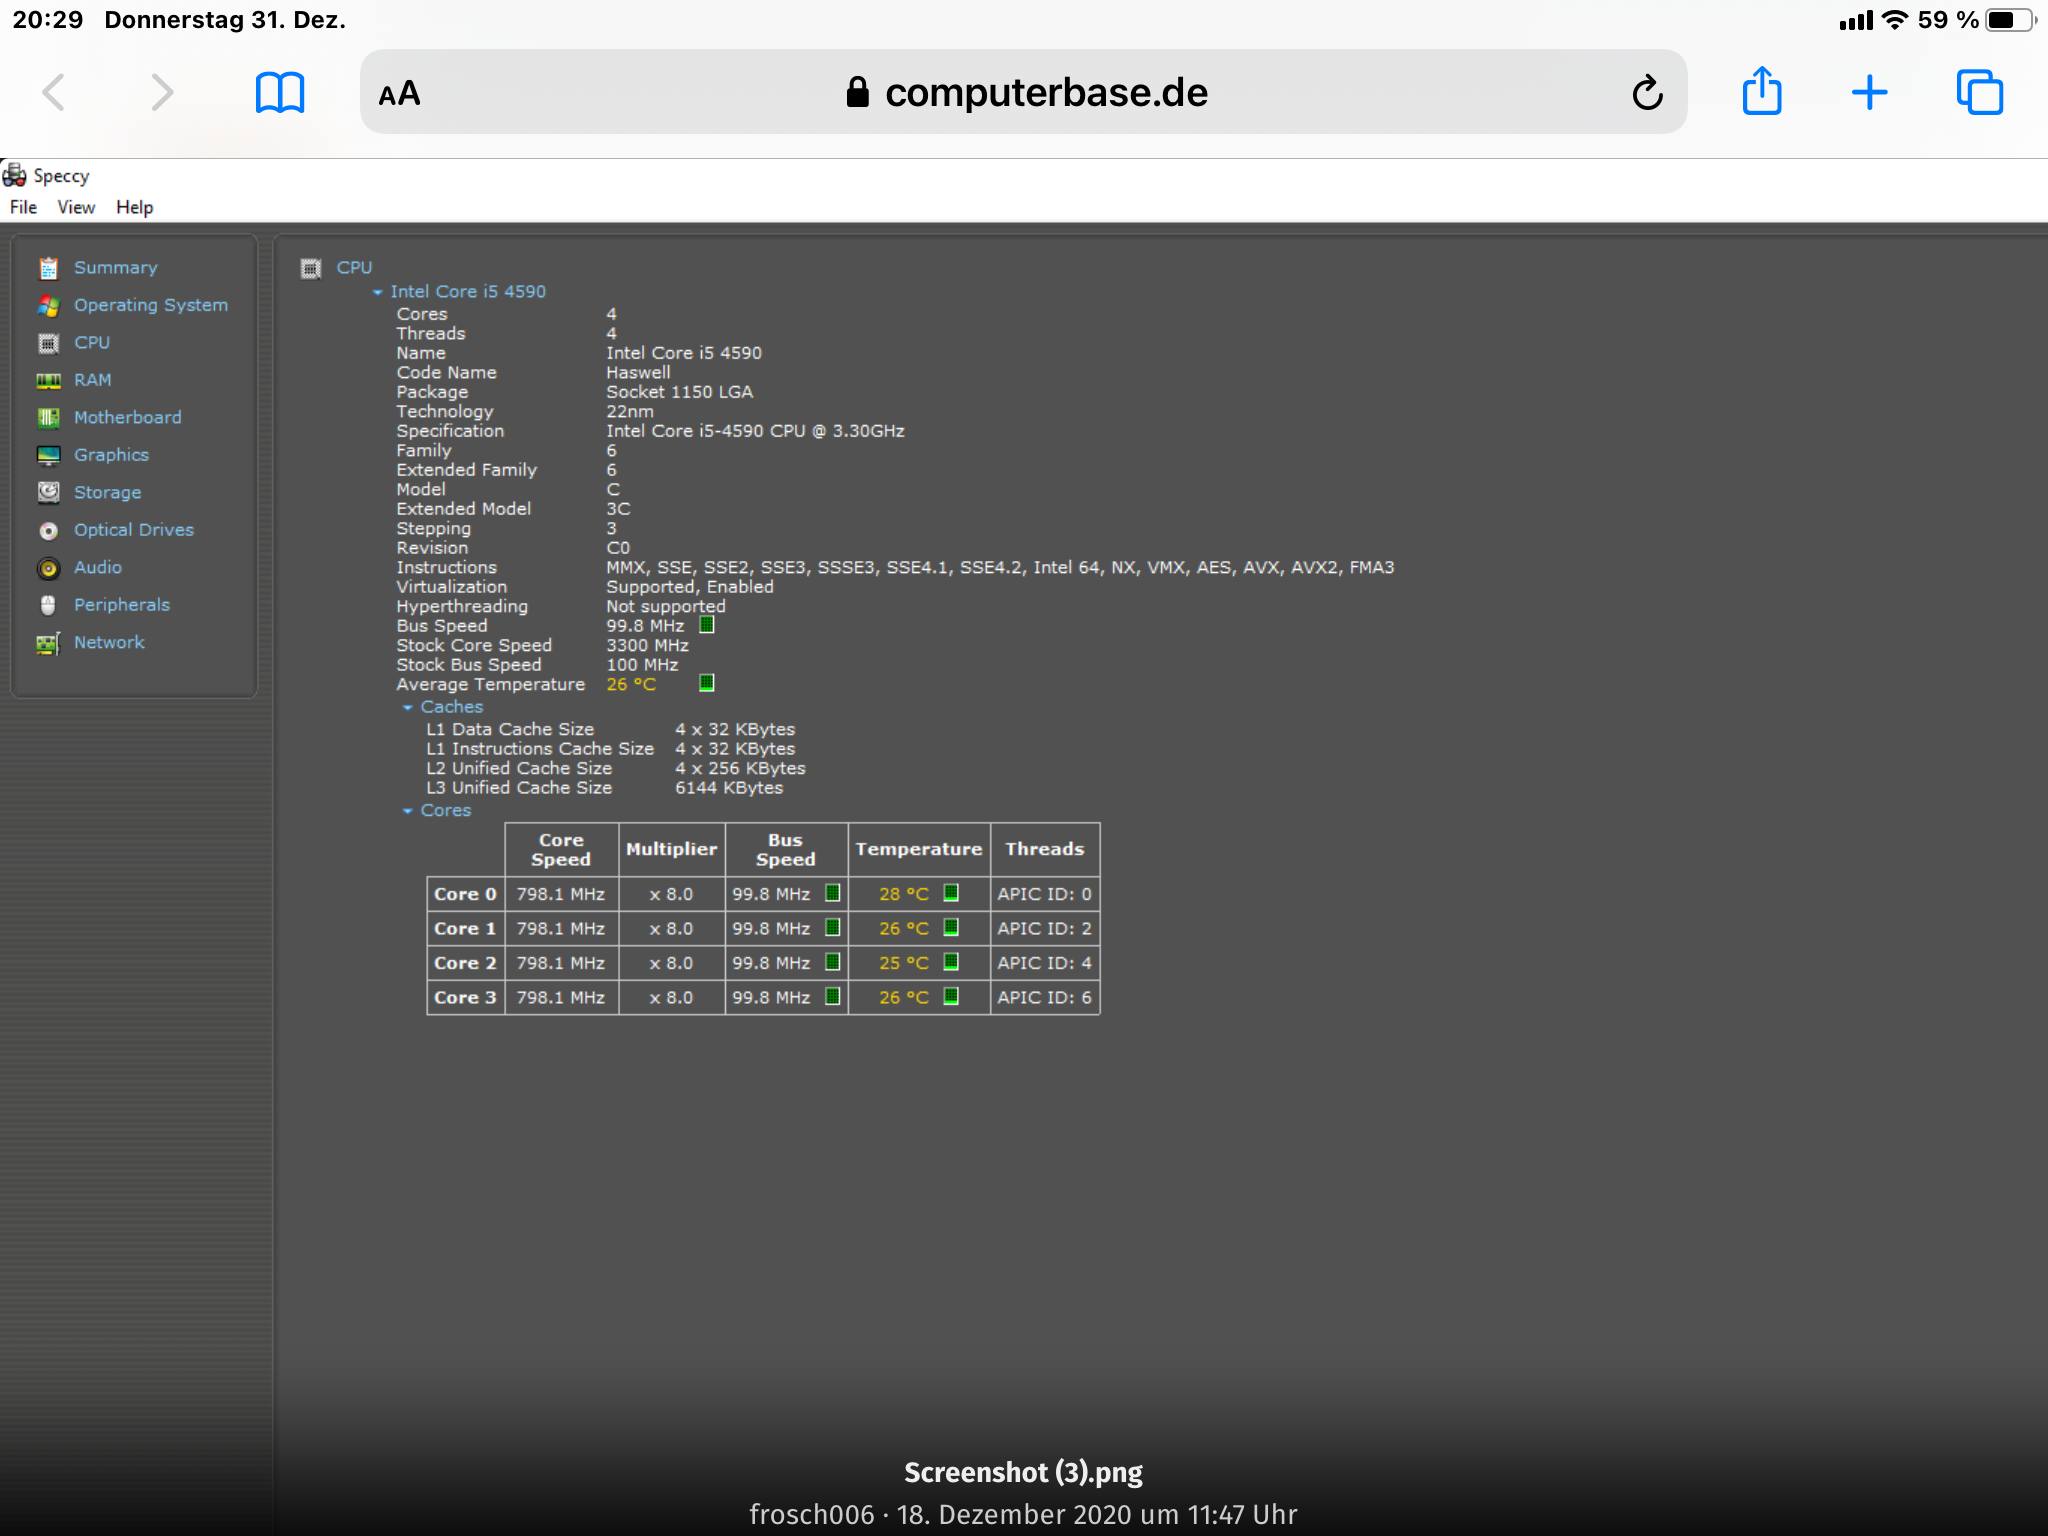The width and height of the screenshot is (2048, 1536).
Task: Reload the computerbase.de page
Action: (x=1647, y=93)
